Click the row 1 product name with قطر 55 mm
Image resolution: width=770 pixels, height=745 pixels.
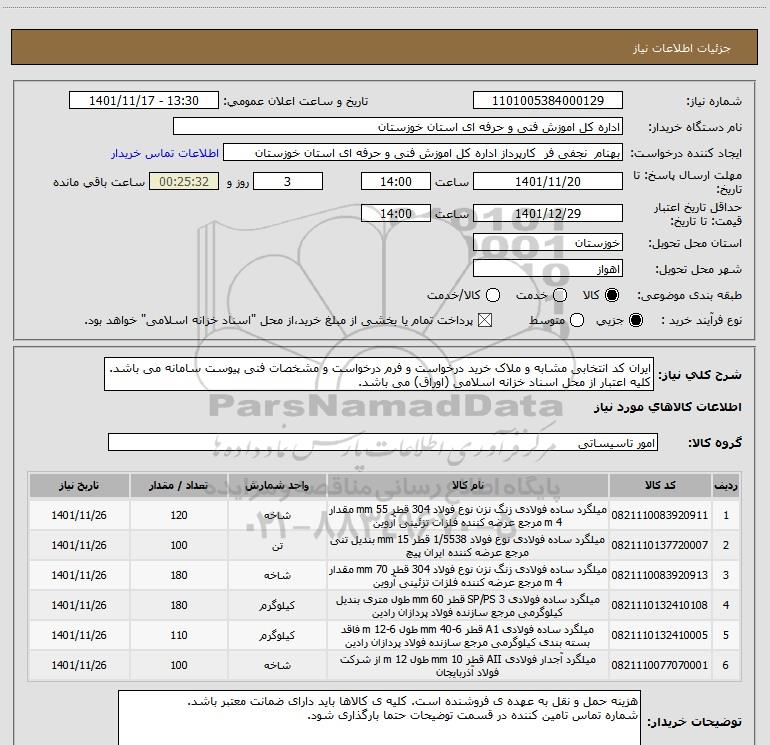pos(468,516)
